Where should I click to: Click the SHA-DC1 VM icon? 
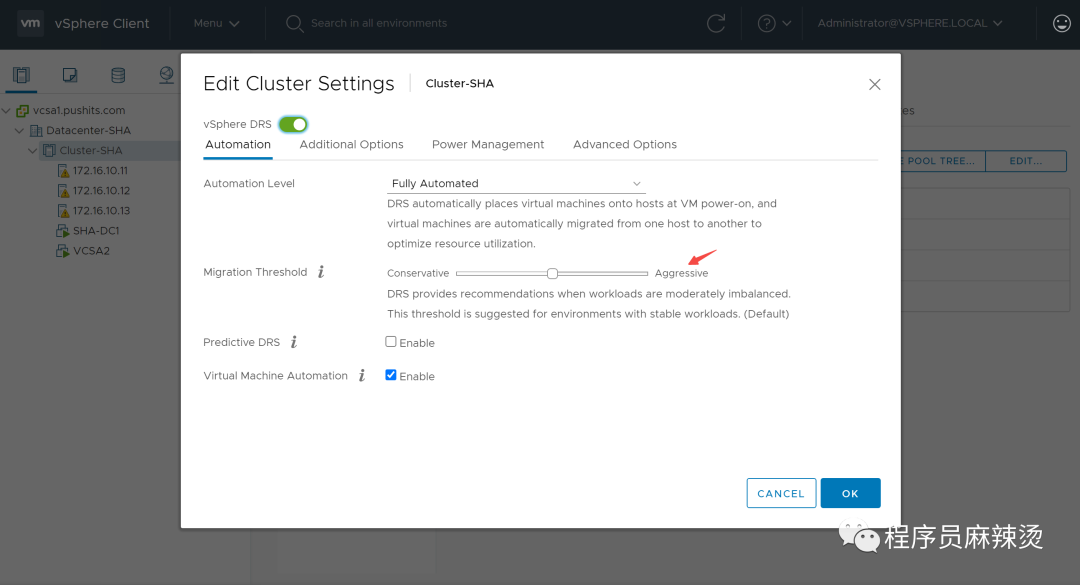point(63,231)
